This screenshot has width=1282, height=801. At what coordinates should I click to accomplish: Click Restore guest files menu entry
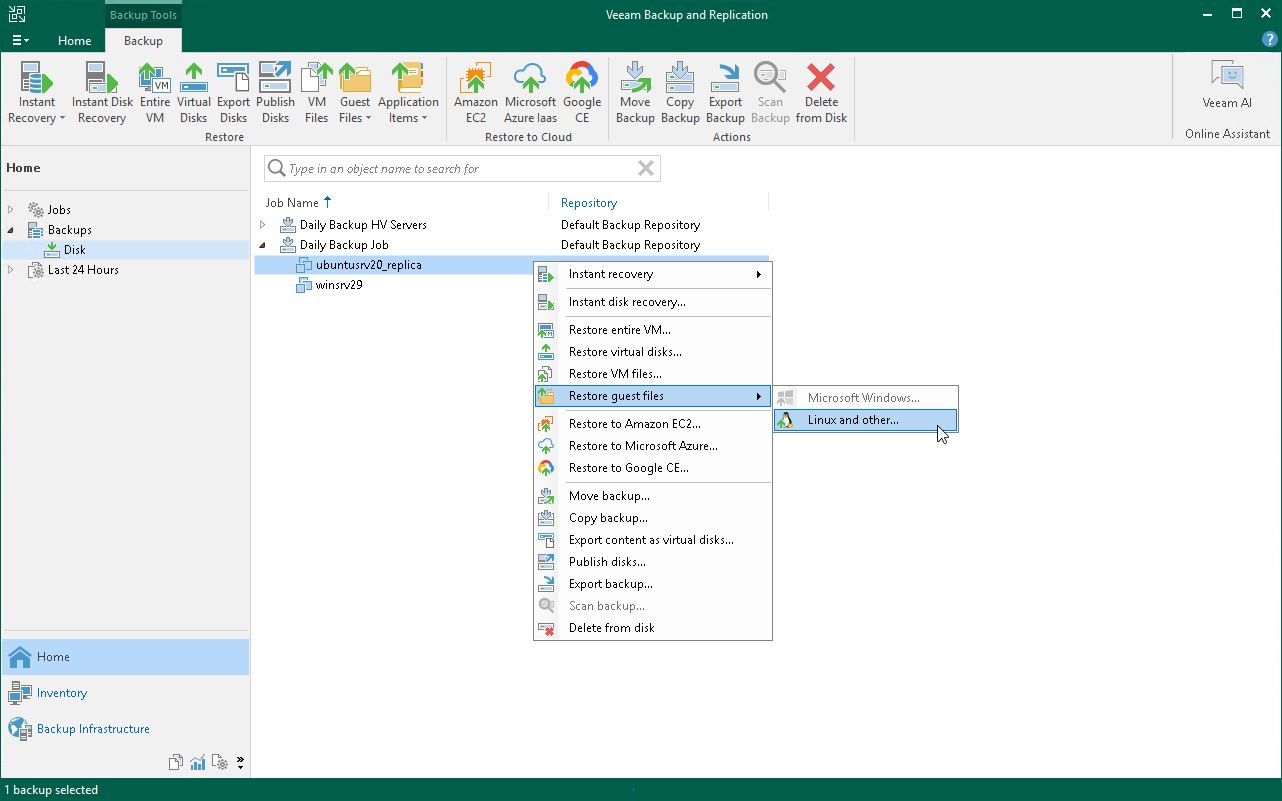tap(653, 396)
